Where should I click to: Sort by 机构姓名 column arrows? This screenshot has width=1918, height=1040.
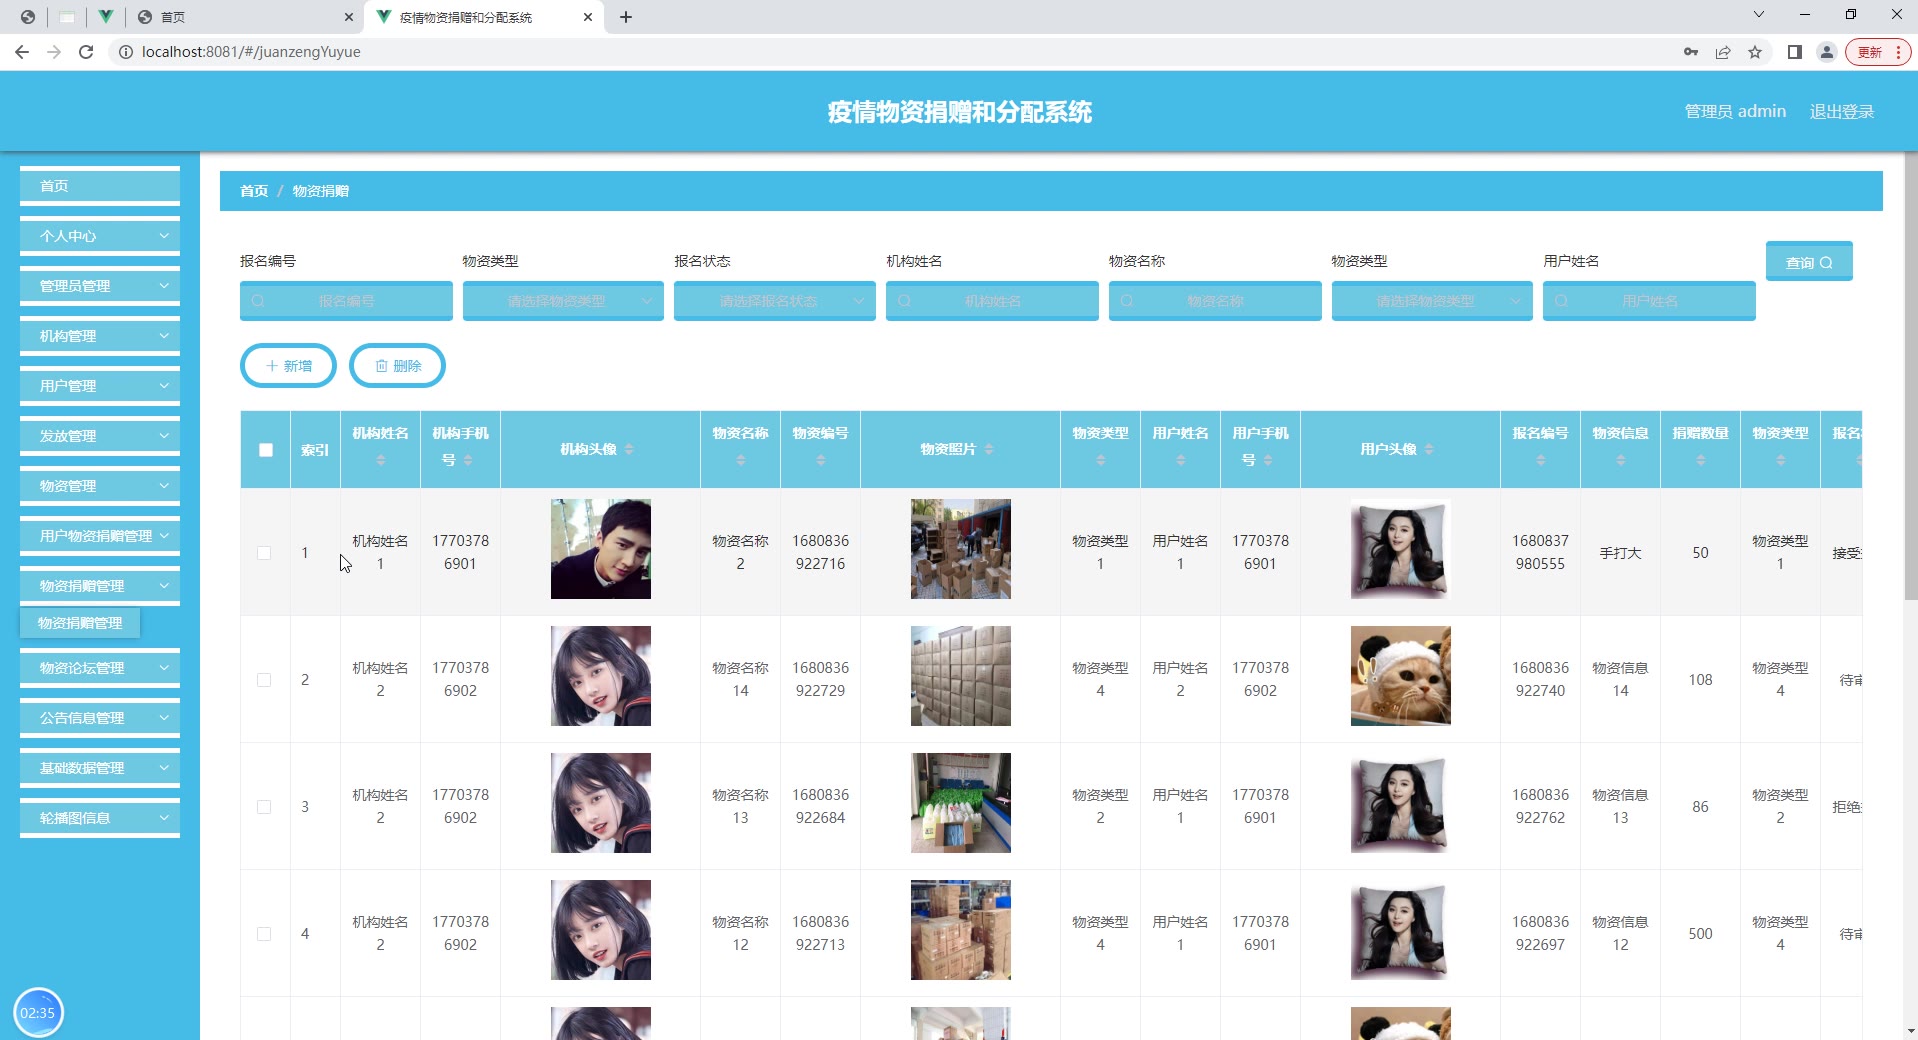(x=380, y=460)
